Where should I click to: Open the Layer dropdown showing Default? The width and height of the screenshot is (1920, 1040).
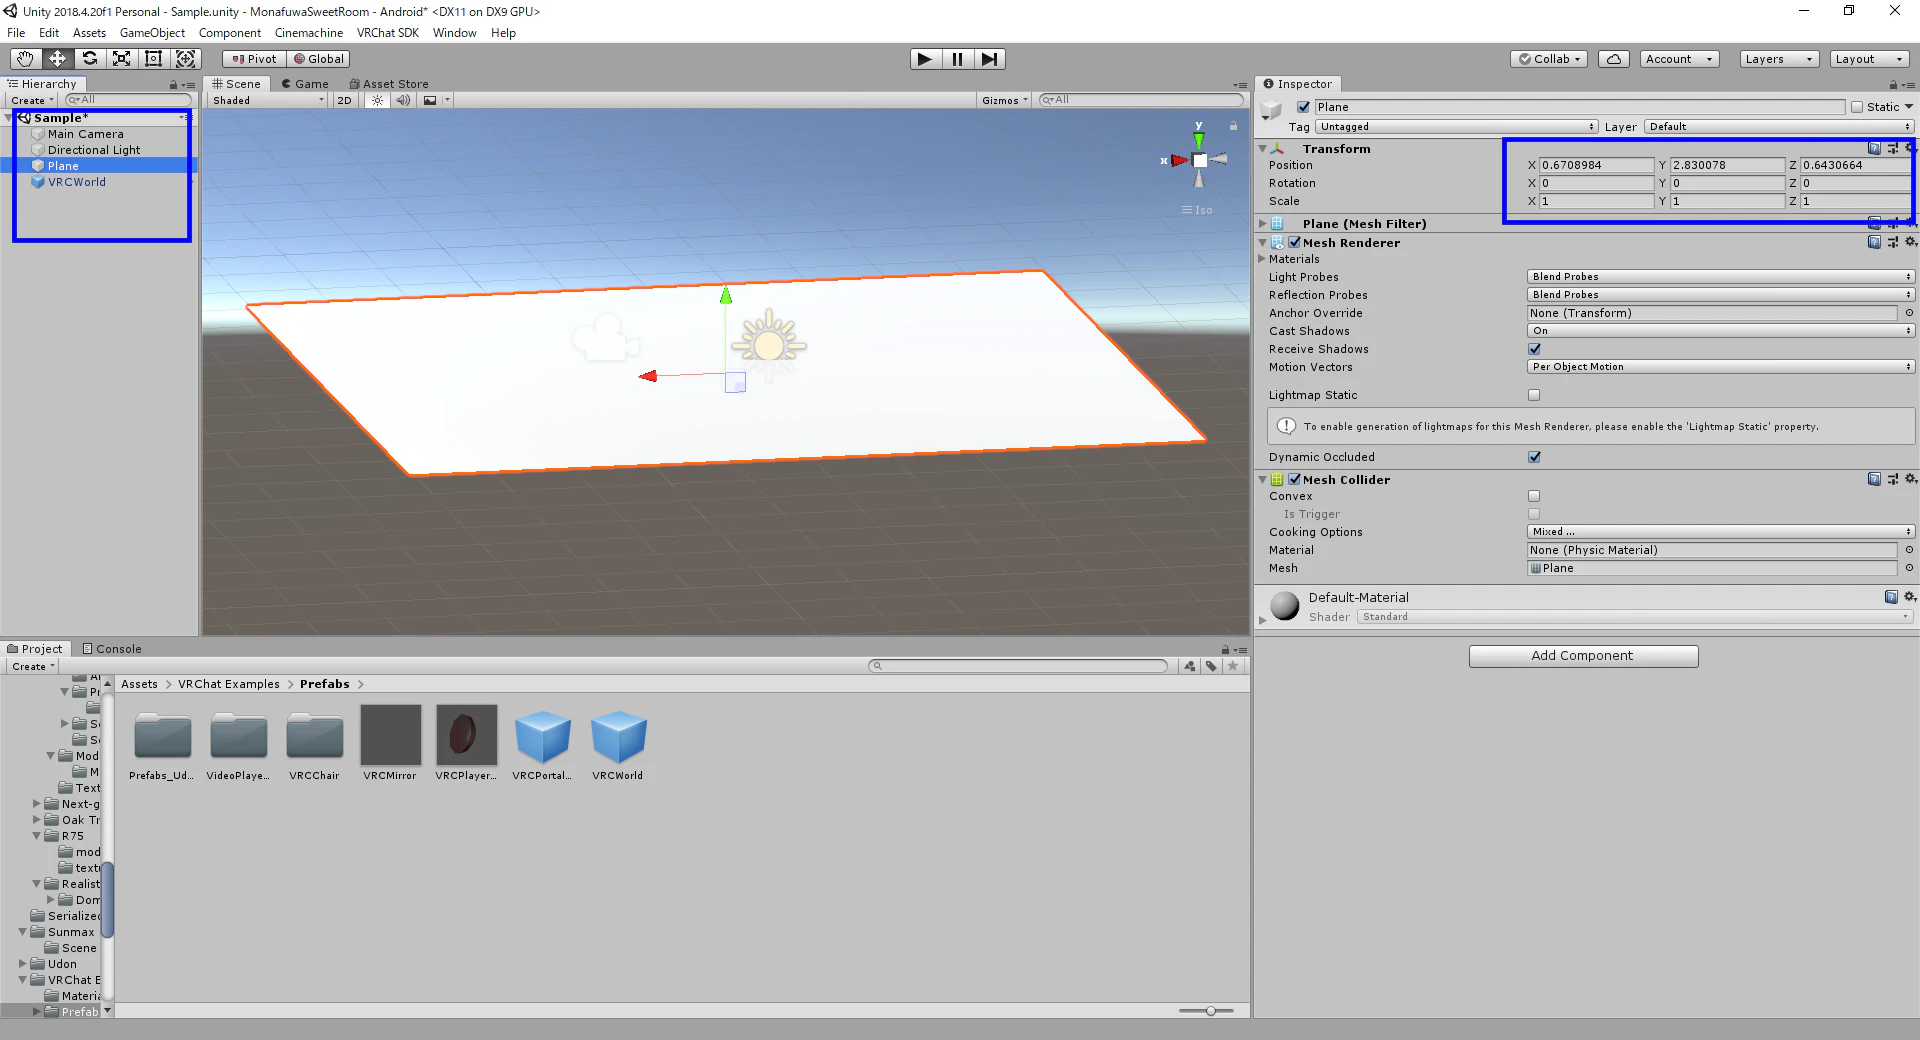pyautogui.click(x=1780, y=127)
